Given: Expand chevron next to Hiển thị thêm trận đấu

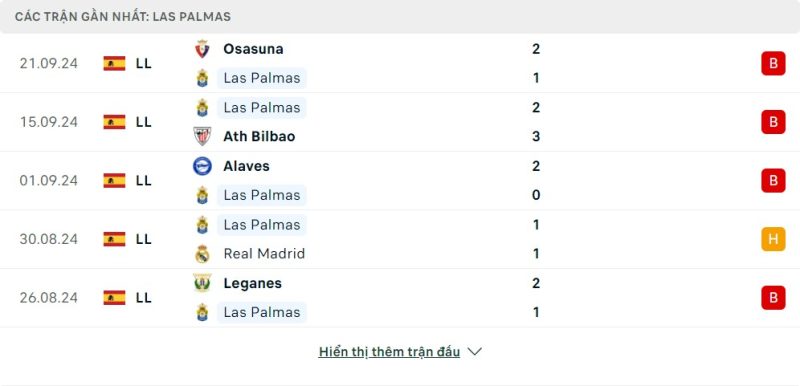Looking at the screenshot, I should (x=474, y=352).
